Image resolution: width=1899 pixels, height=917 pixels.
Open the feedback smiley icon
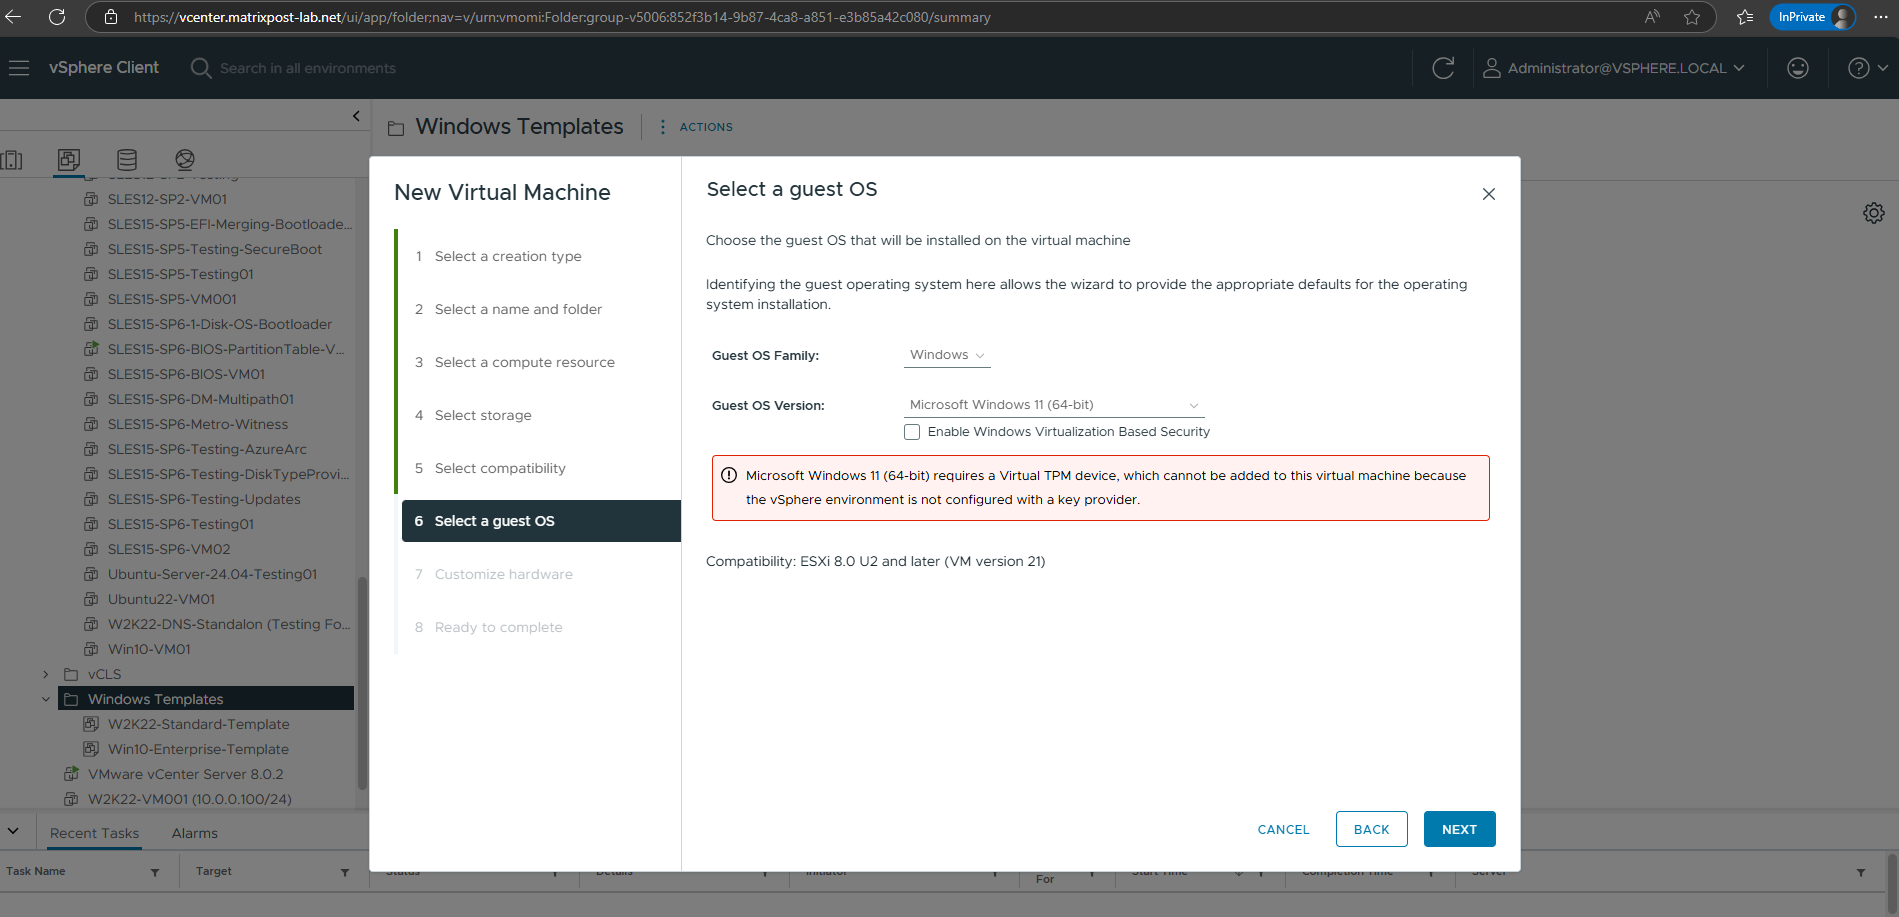tap(1798, 68)
